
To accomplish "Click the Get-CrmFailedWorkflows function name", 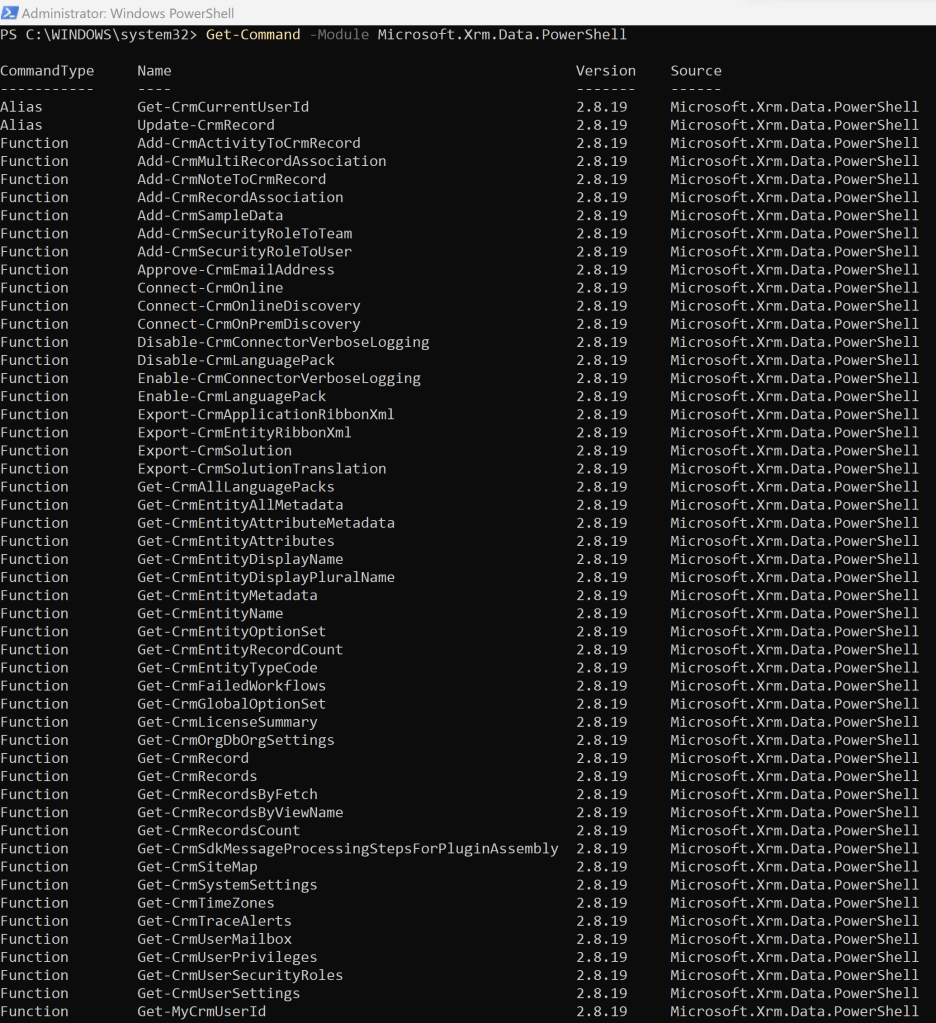I will coord(231,686).
